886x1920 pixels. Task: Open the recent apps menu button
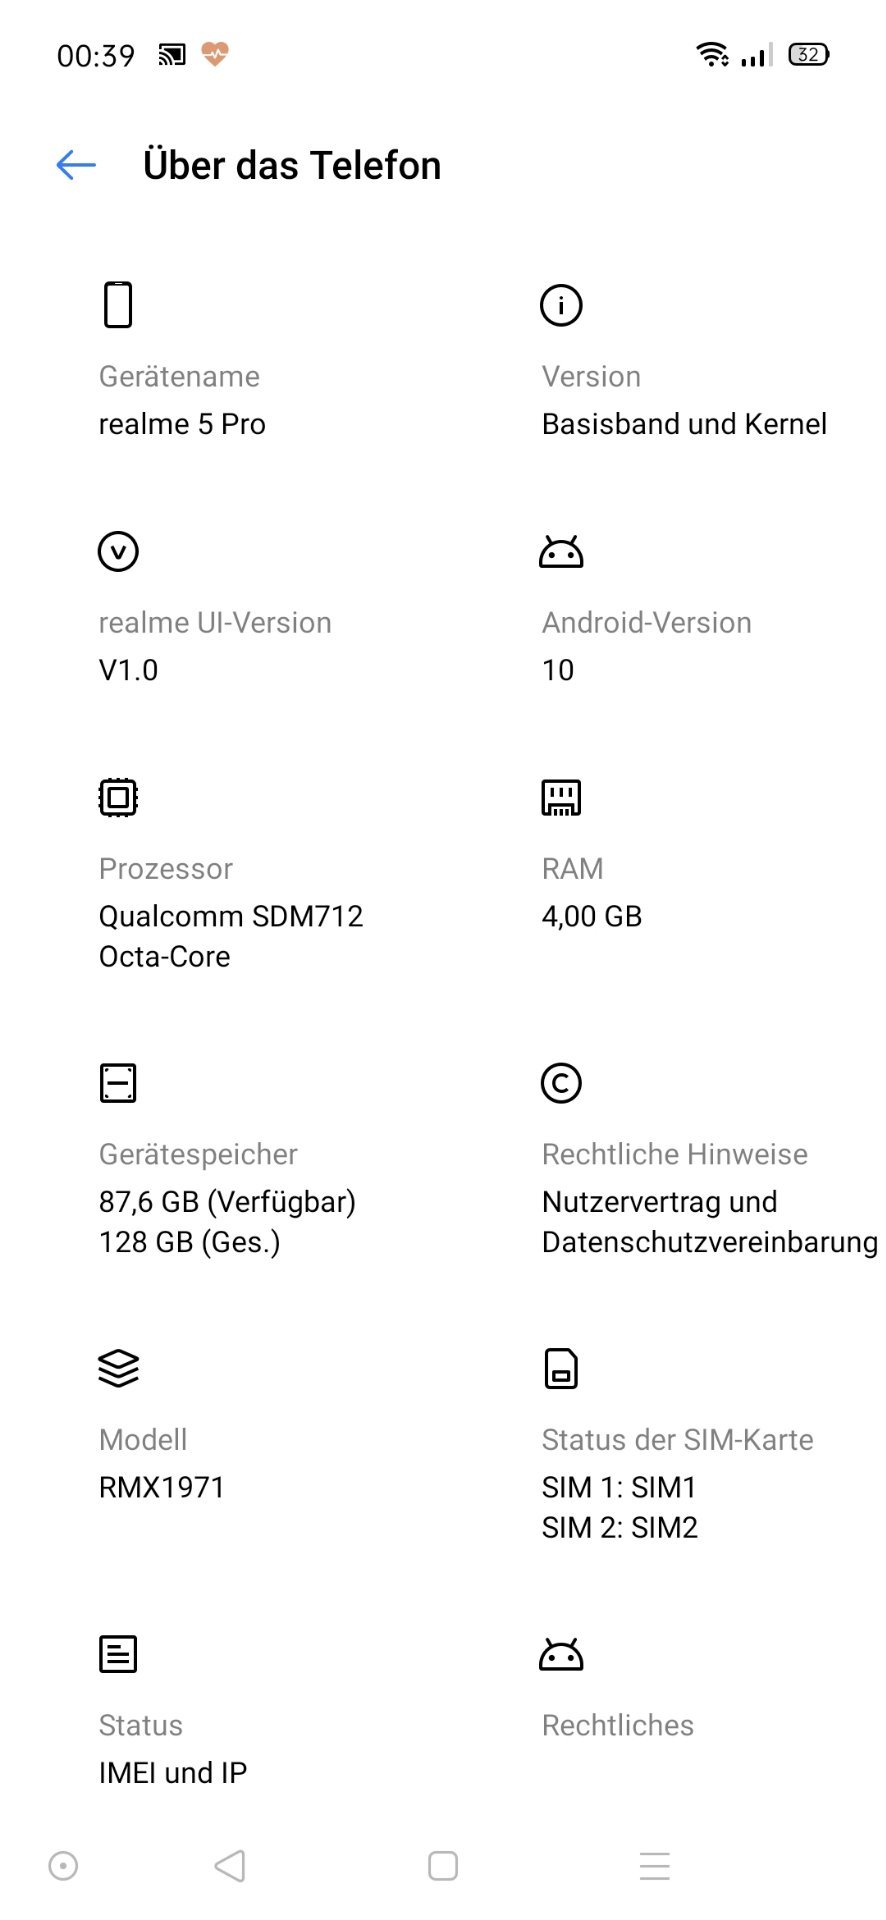point(655,1866)
